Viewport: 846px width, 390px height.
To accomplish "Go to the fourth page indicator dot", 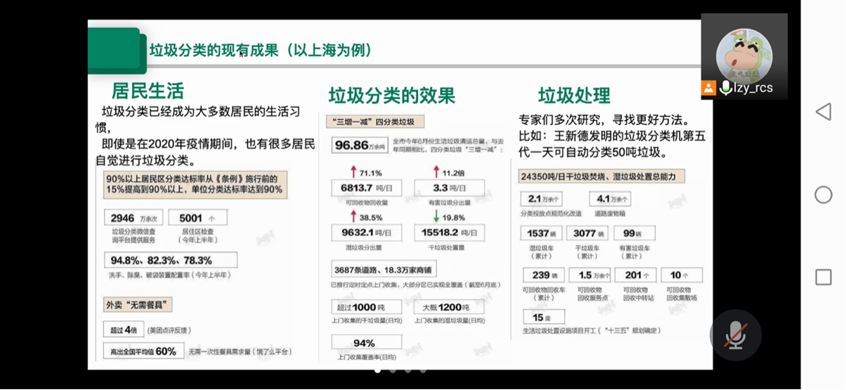I will (x=423, y=370).
